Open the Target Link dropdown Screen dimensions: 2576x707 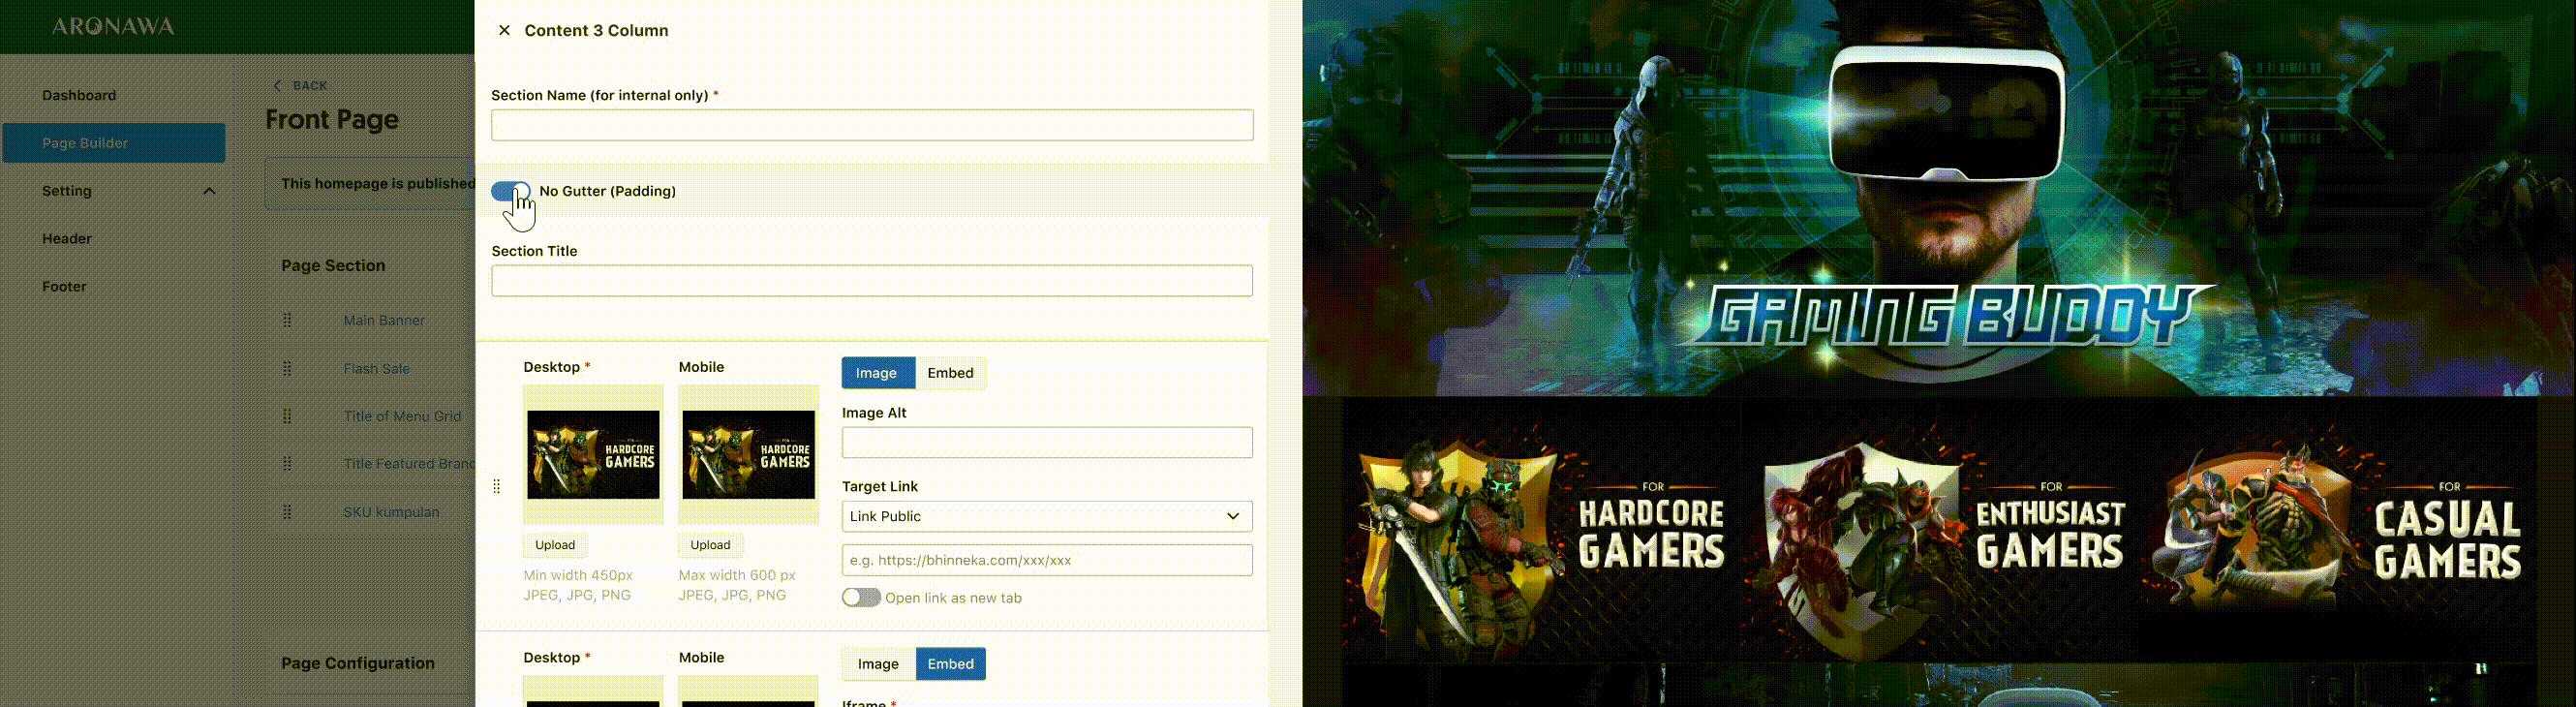[1046, 516]
